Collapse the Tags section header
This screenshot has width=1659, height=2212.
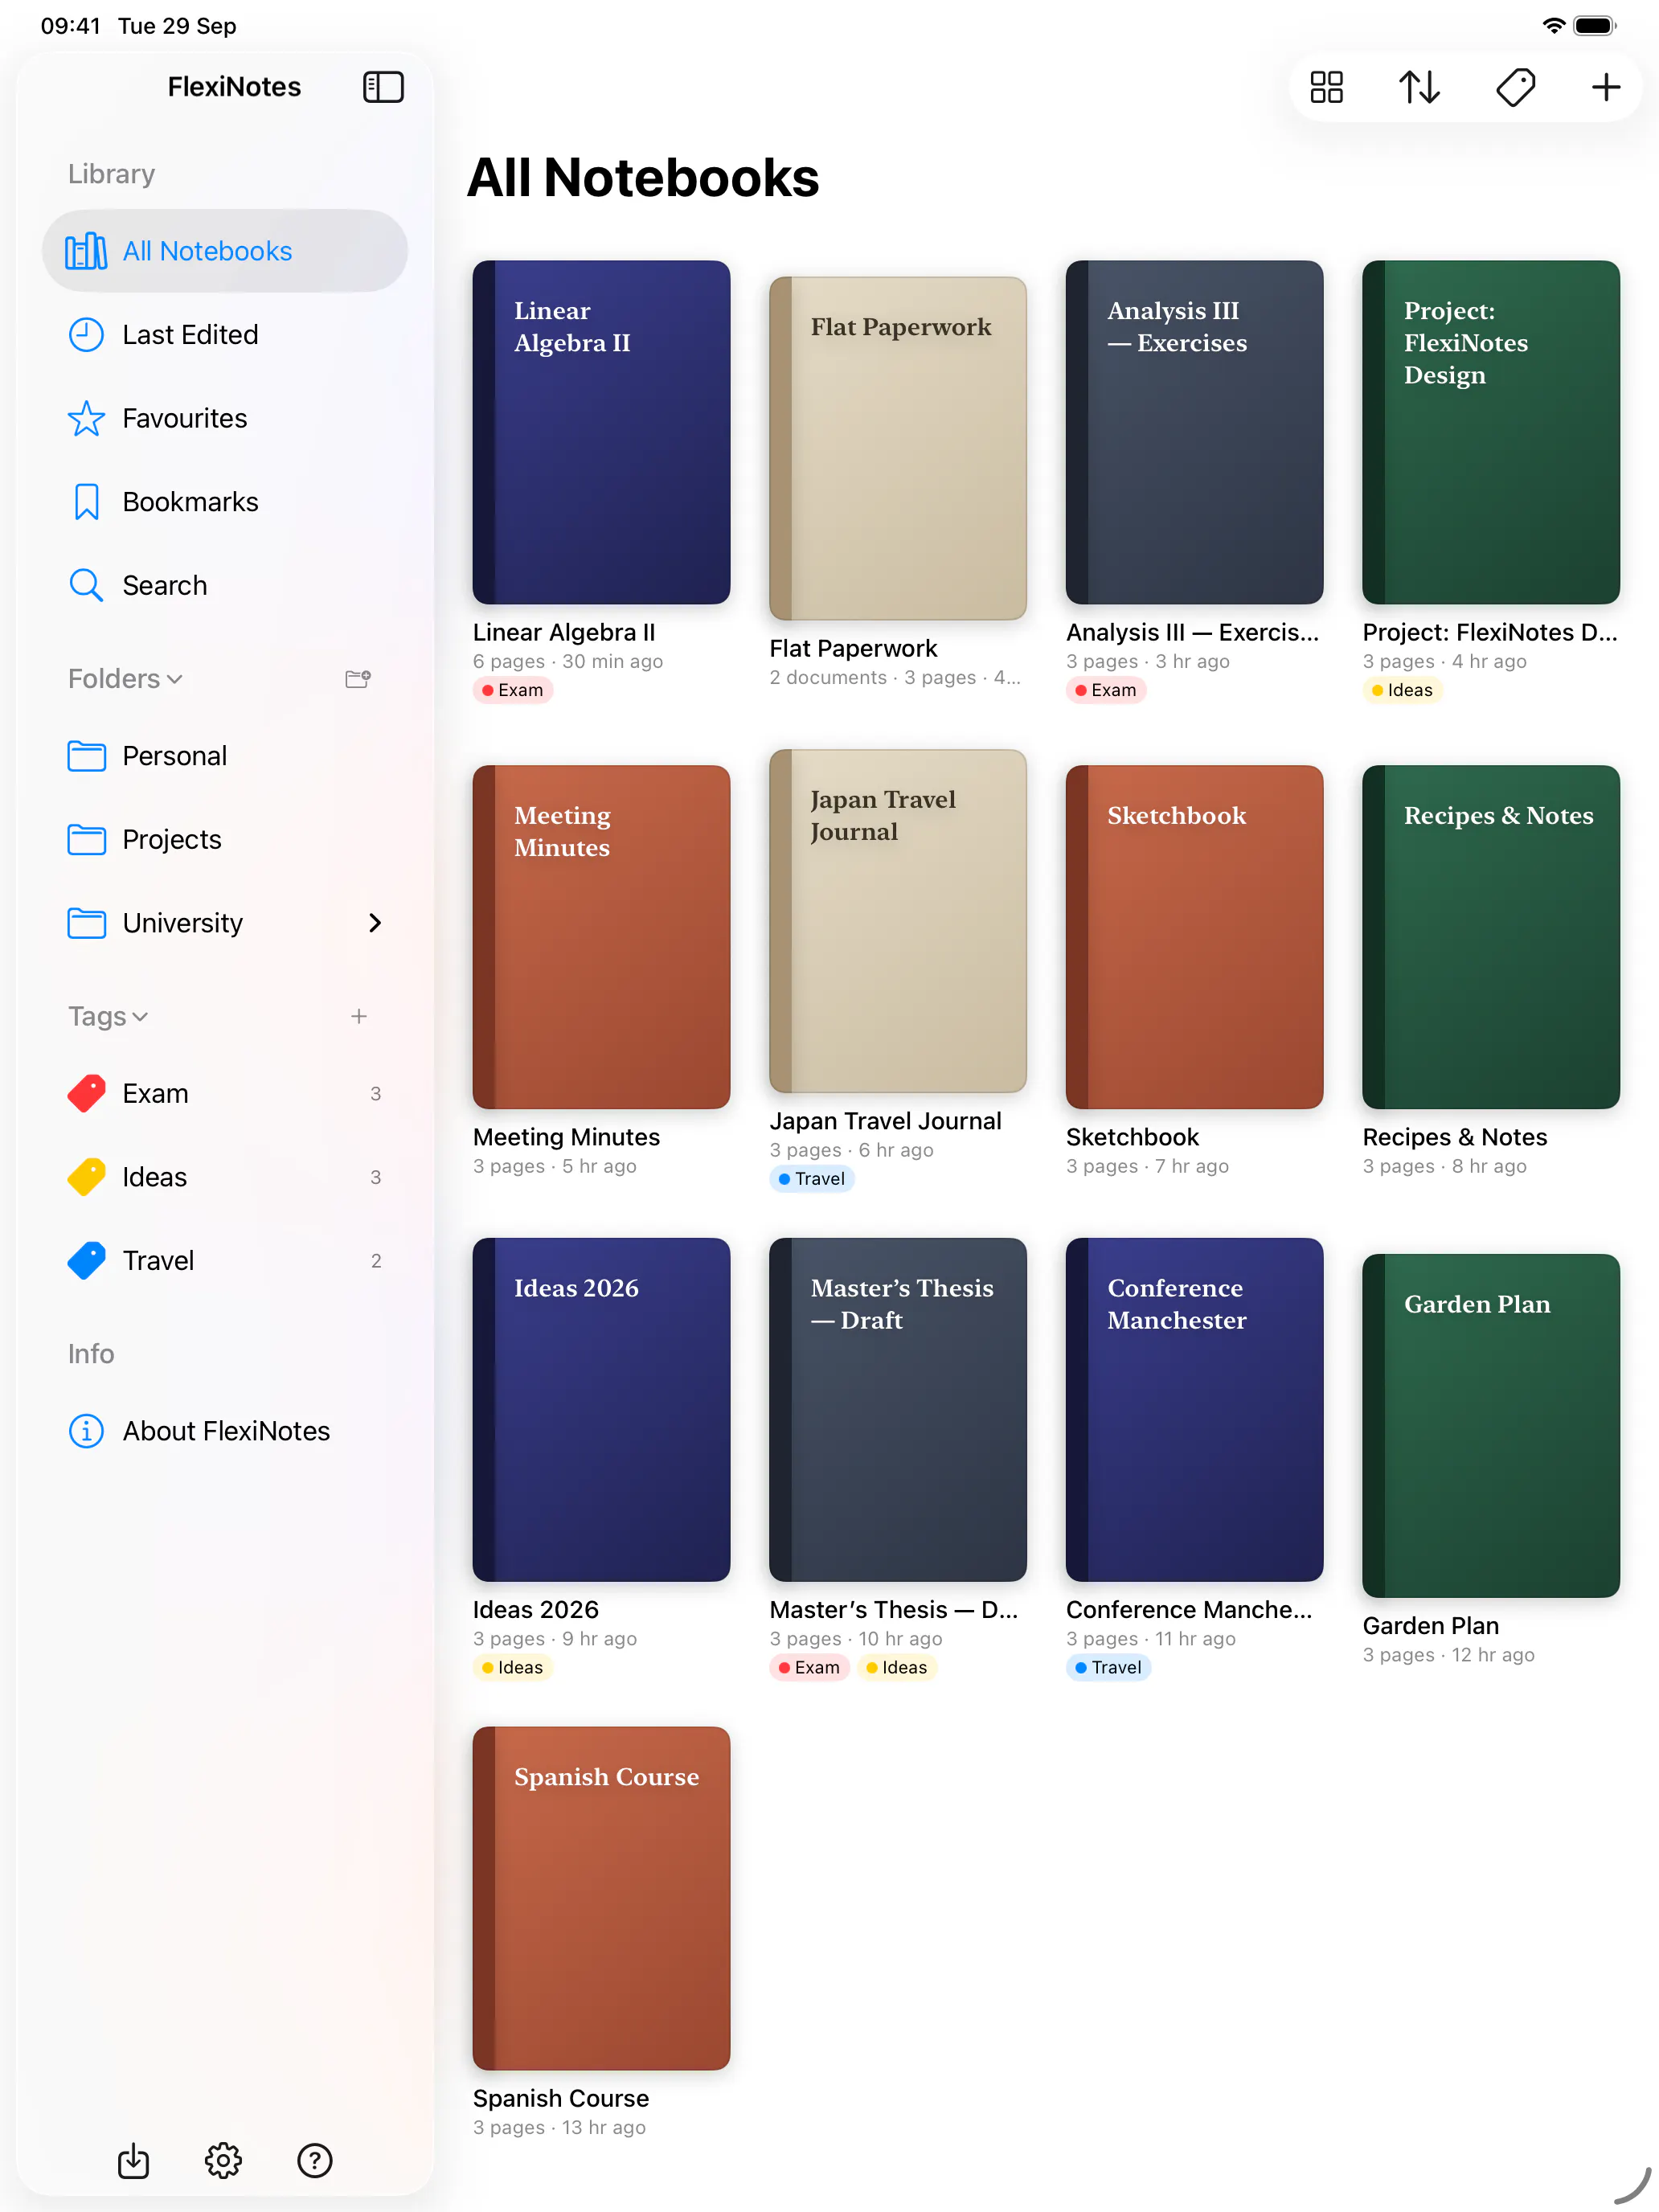[x=108, y=1016]
